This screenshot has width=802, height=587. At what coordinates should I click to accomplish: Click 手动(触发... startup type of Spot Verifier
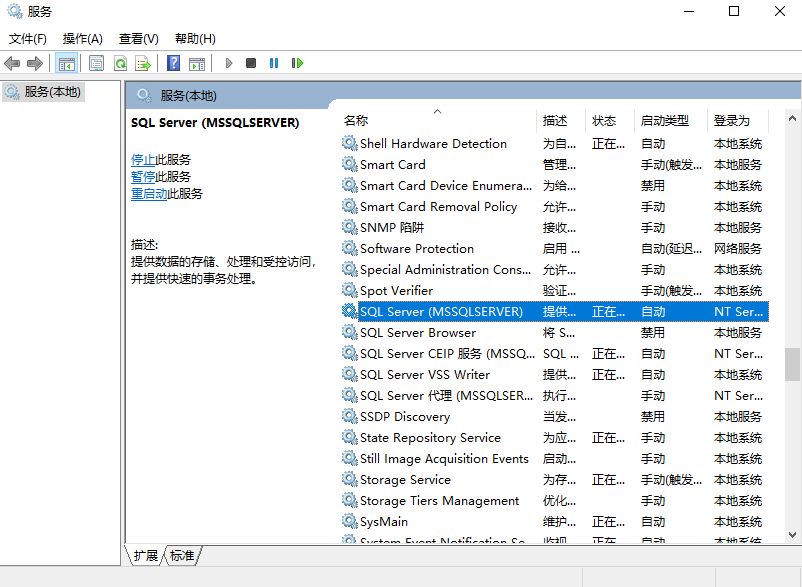[x=671, y=290]
